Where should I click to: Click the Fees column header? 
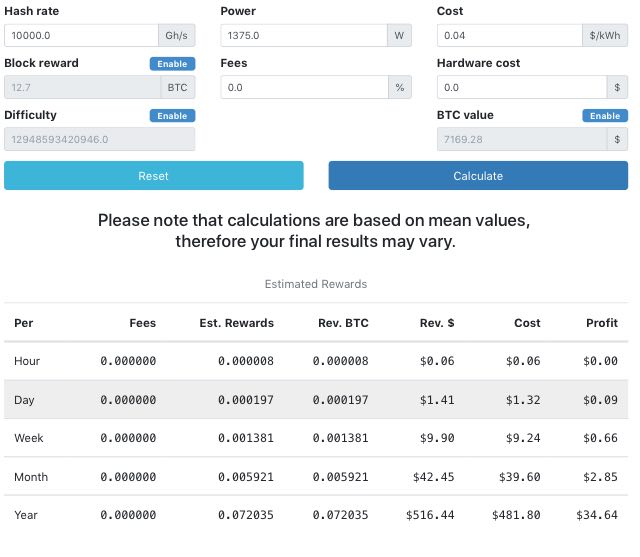[142, 323]
